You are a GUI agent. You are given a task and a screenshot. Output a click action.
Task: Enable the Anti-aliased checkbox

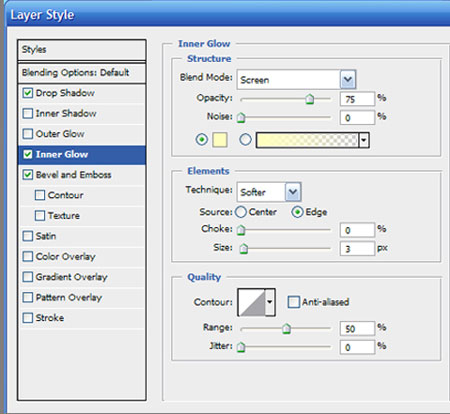click(x=293, y=302)
